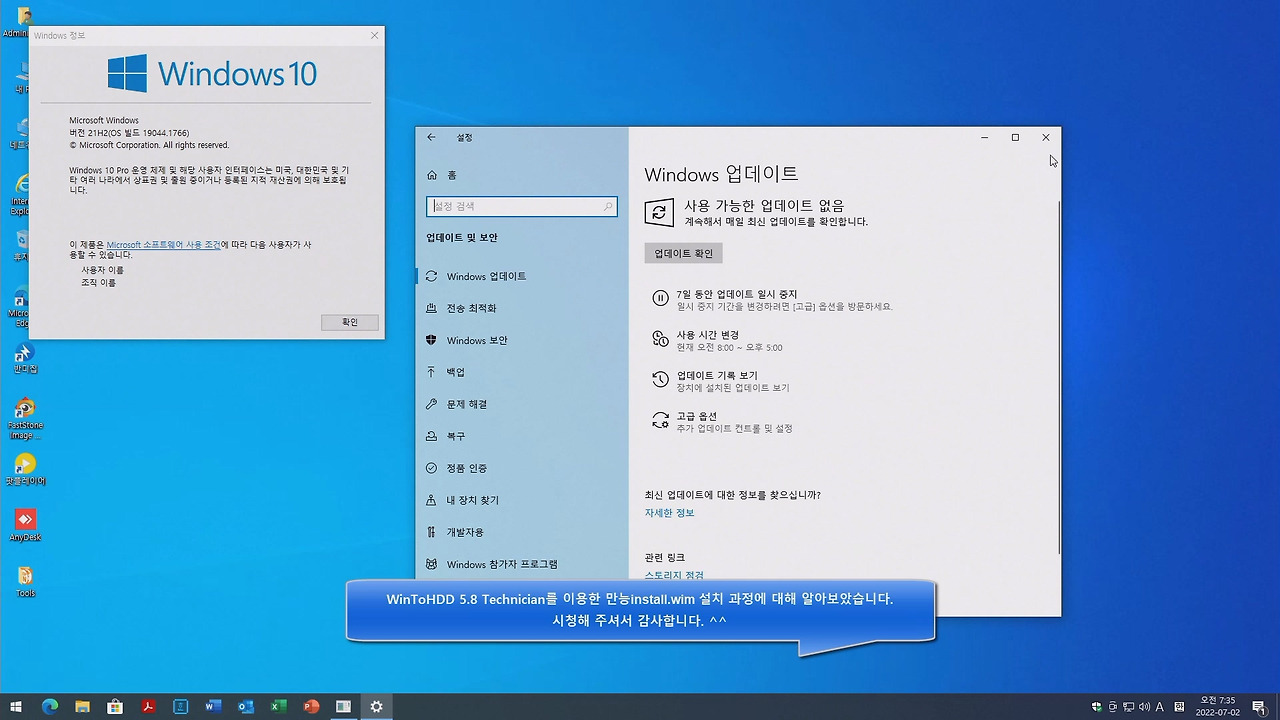Click the refresh icon next to update status
Screen dimensions: 1280x720
click(658, 212)
